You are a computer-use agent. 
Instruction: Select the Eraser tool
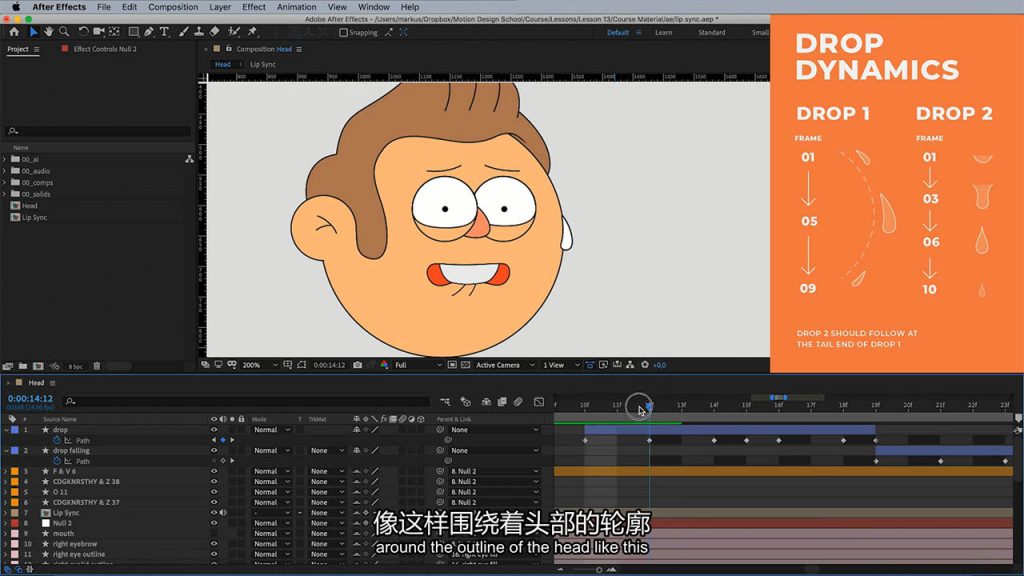[x=214, y=31]
